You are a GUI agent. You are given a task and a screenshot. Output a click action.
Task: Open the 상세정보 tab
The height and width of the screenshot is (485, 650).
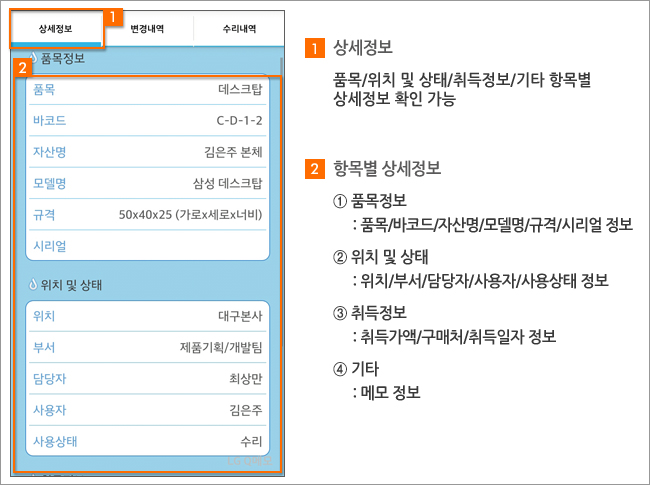[56, 29]
